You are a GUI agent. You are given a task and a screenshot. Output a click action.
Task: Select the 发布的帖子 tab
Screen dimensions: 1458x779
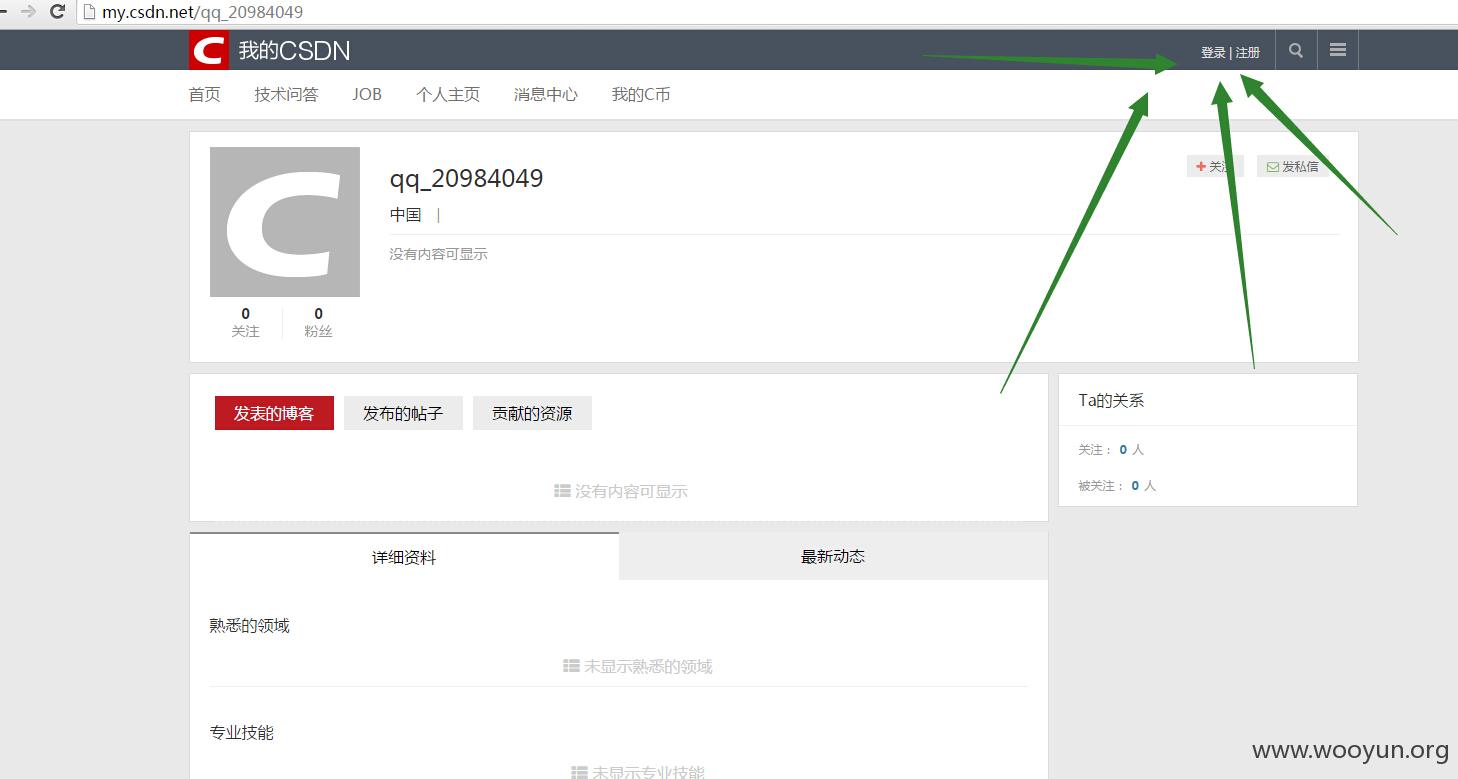(x=403, y=413)
